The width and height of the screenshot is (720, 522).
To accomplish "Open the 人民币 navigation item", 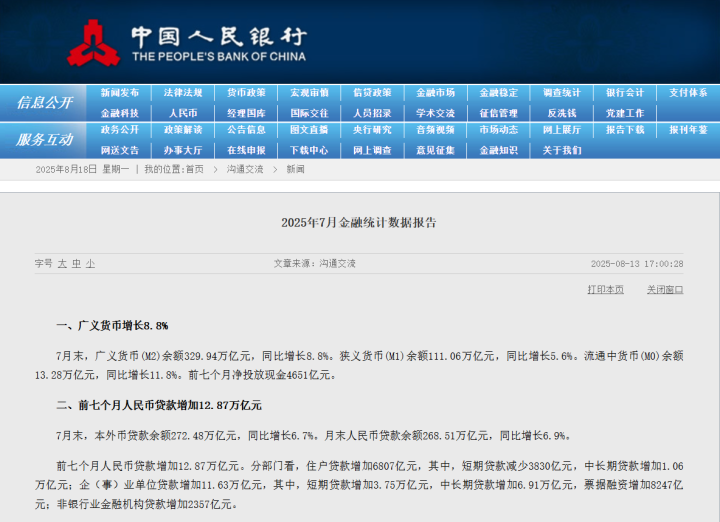I will 183,113.
